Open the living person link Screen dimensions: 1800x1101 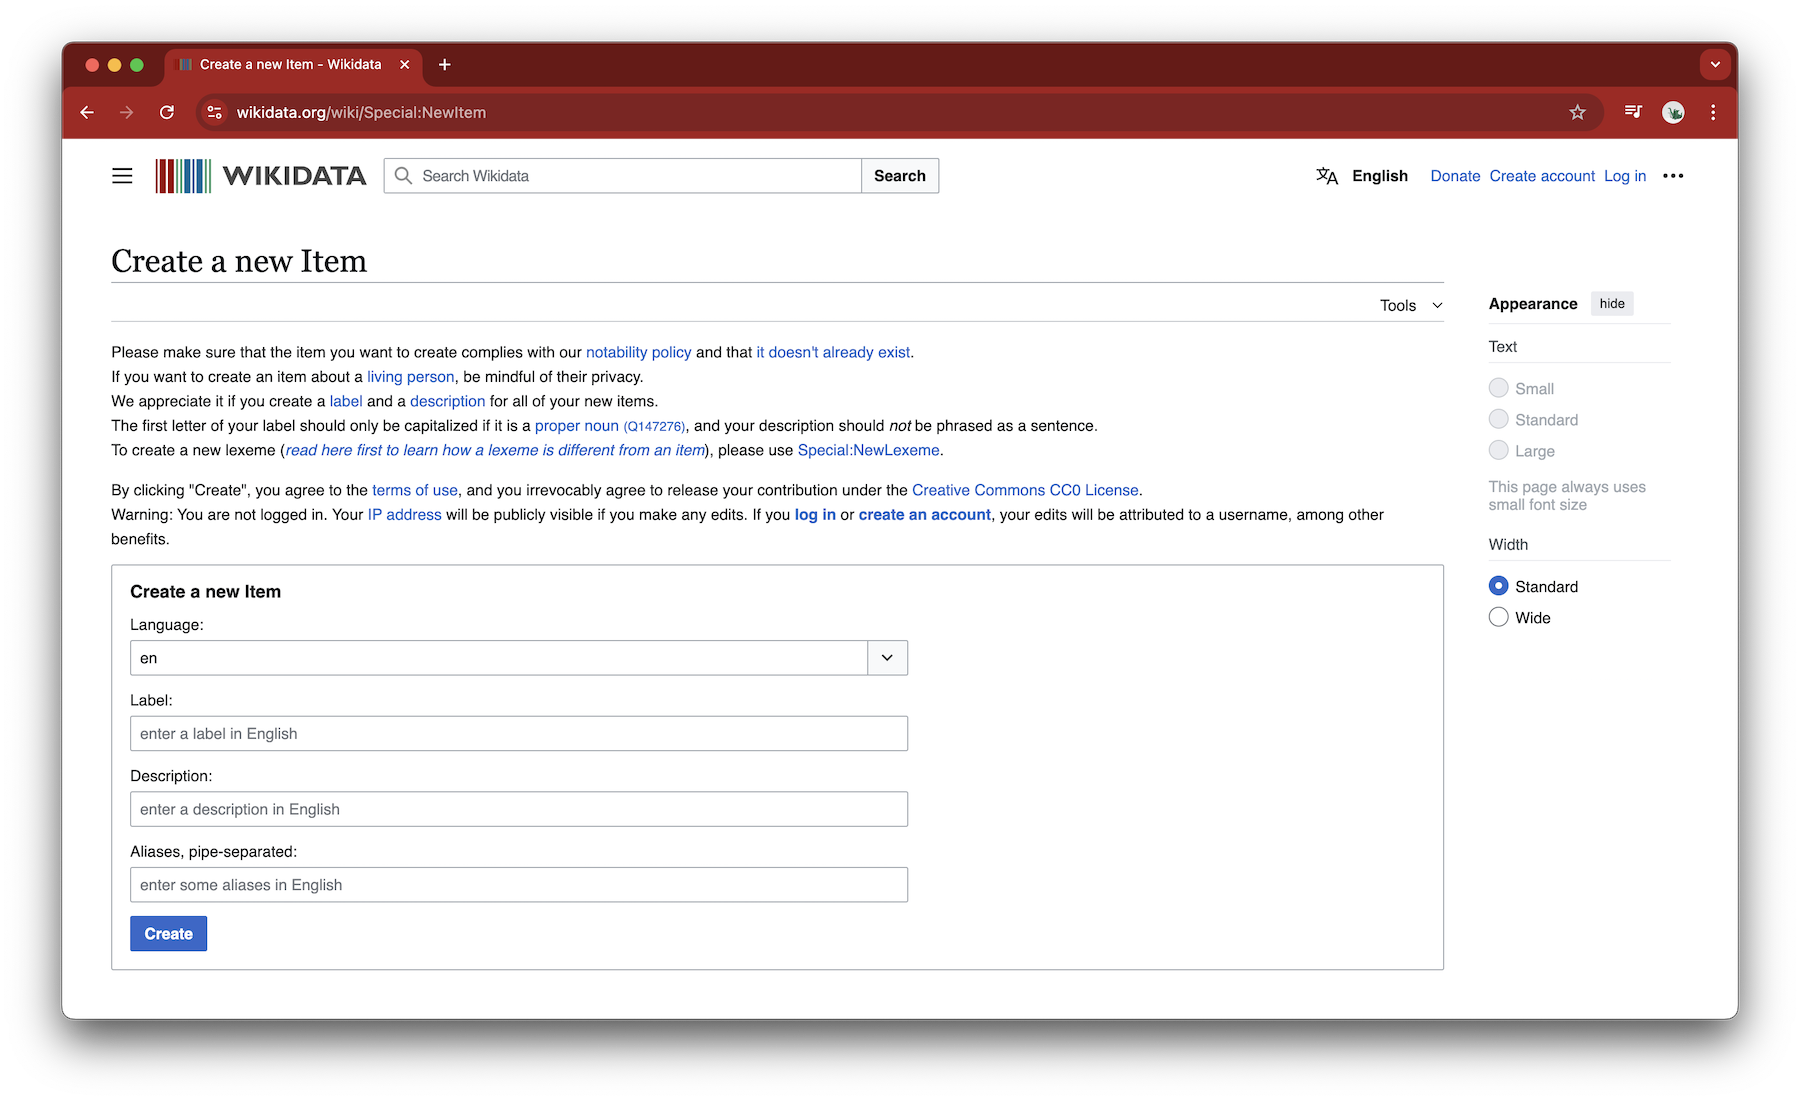pyautogui.click(x=410, y=377)
